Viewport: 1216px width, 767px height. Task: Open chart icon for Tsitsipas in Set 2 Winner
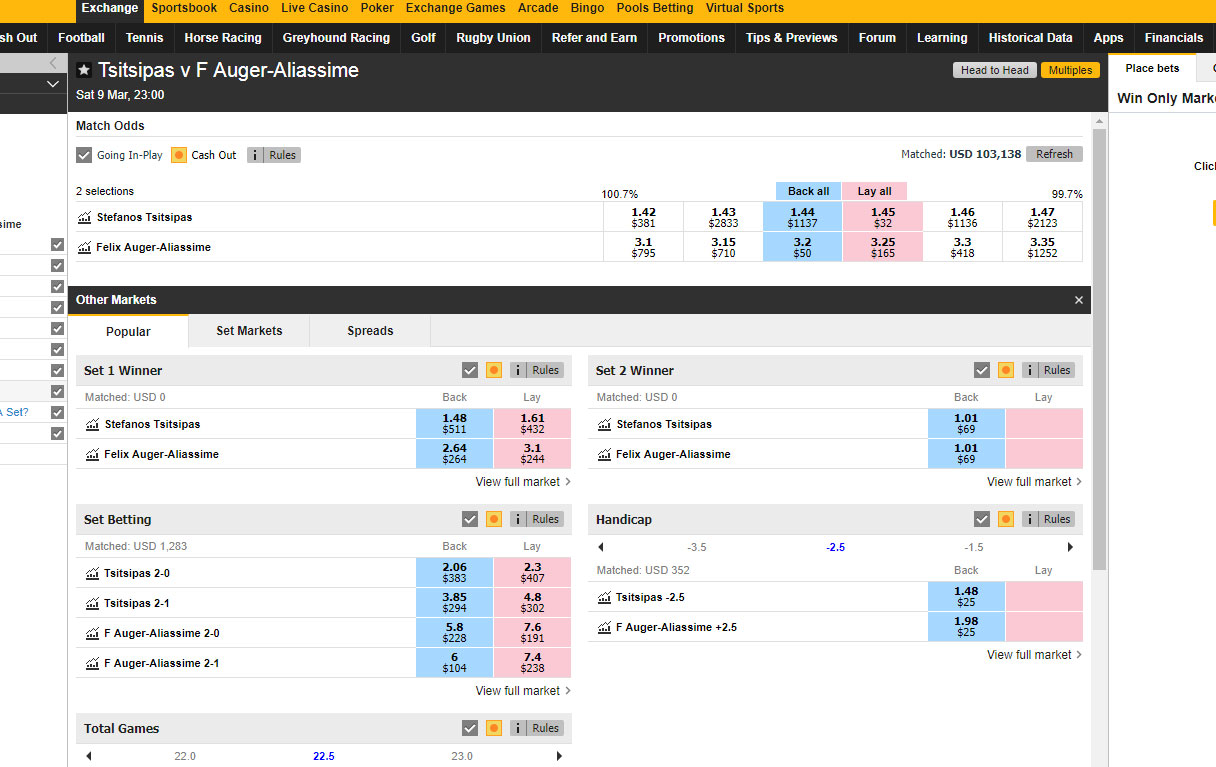(x=604, y=424)
